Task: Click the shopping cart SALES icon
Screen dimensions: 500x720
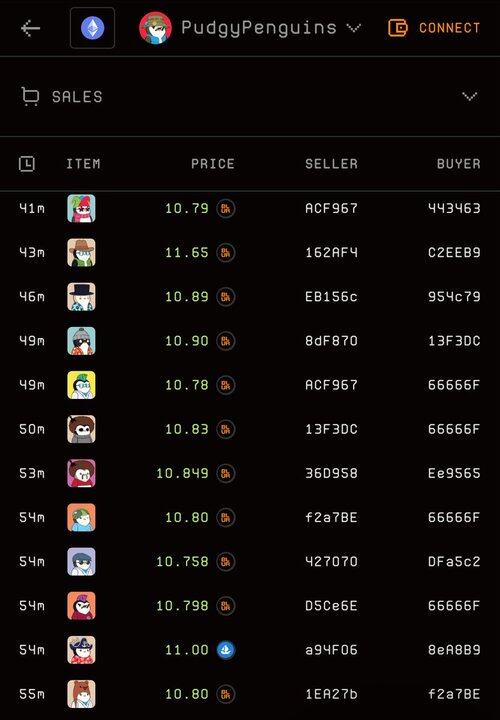Action: (x=30, y=96)
